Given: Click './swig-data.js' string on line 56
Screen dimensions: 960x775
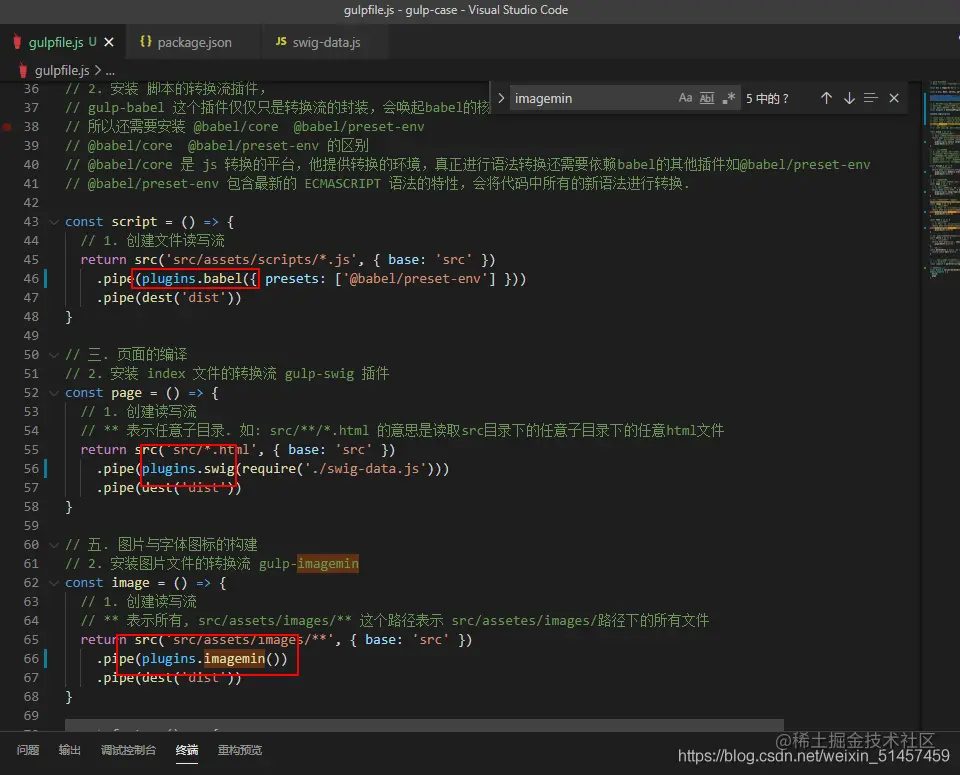Looking at the screenshot, I should pyautogui.click(x=366, y=468).
